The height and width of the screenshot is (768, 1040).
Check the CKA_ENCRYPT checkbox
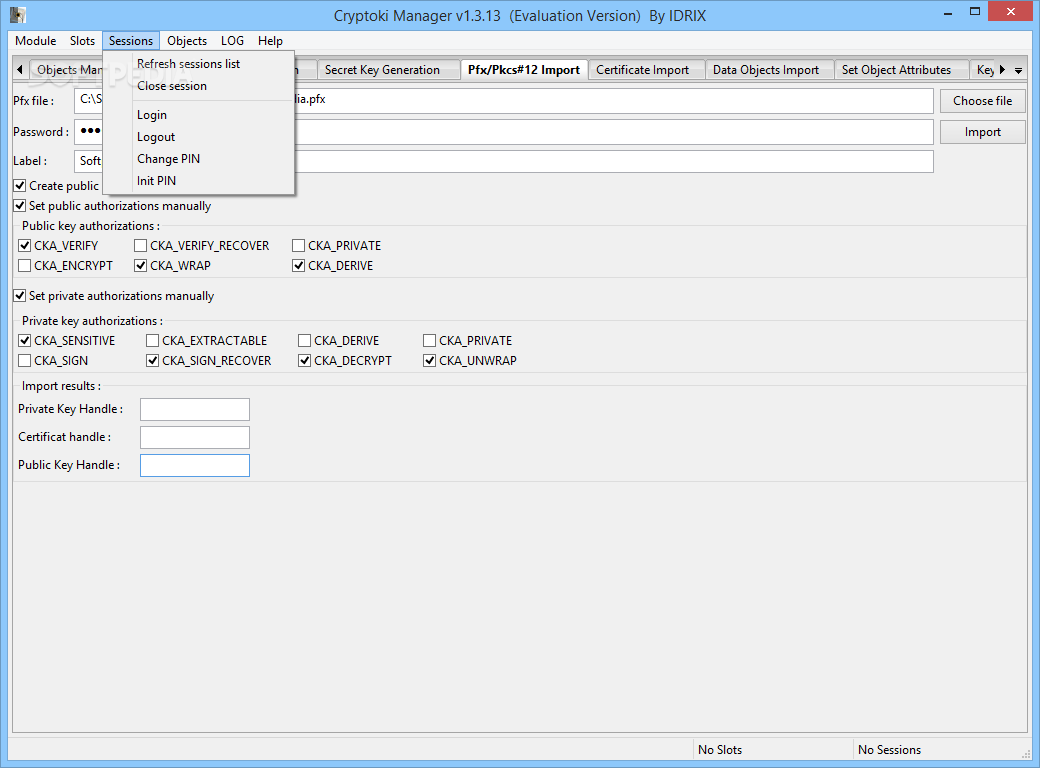click(25, 265)
